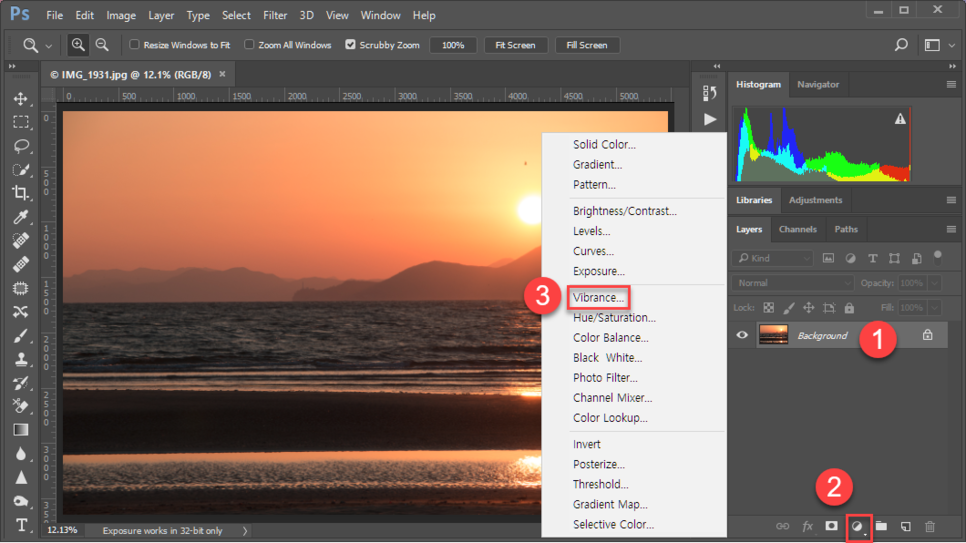Select the Horizontal Type tool
The image size is (966, 543).
pyautogui.click(x=20, y=525)
